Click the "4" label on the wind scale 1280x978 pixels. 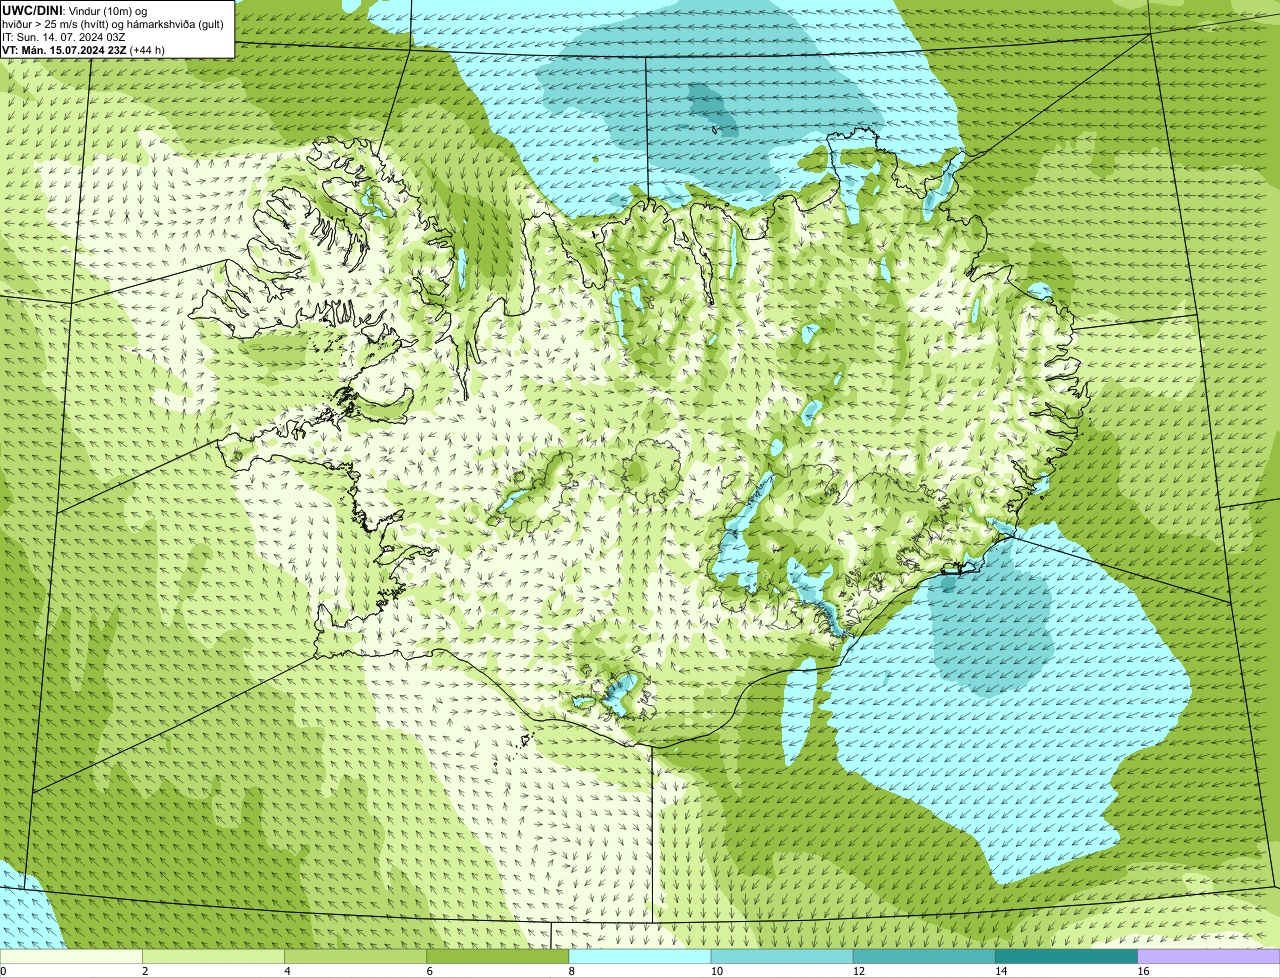point(287,971)
